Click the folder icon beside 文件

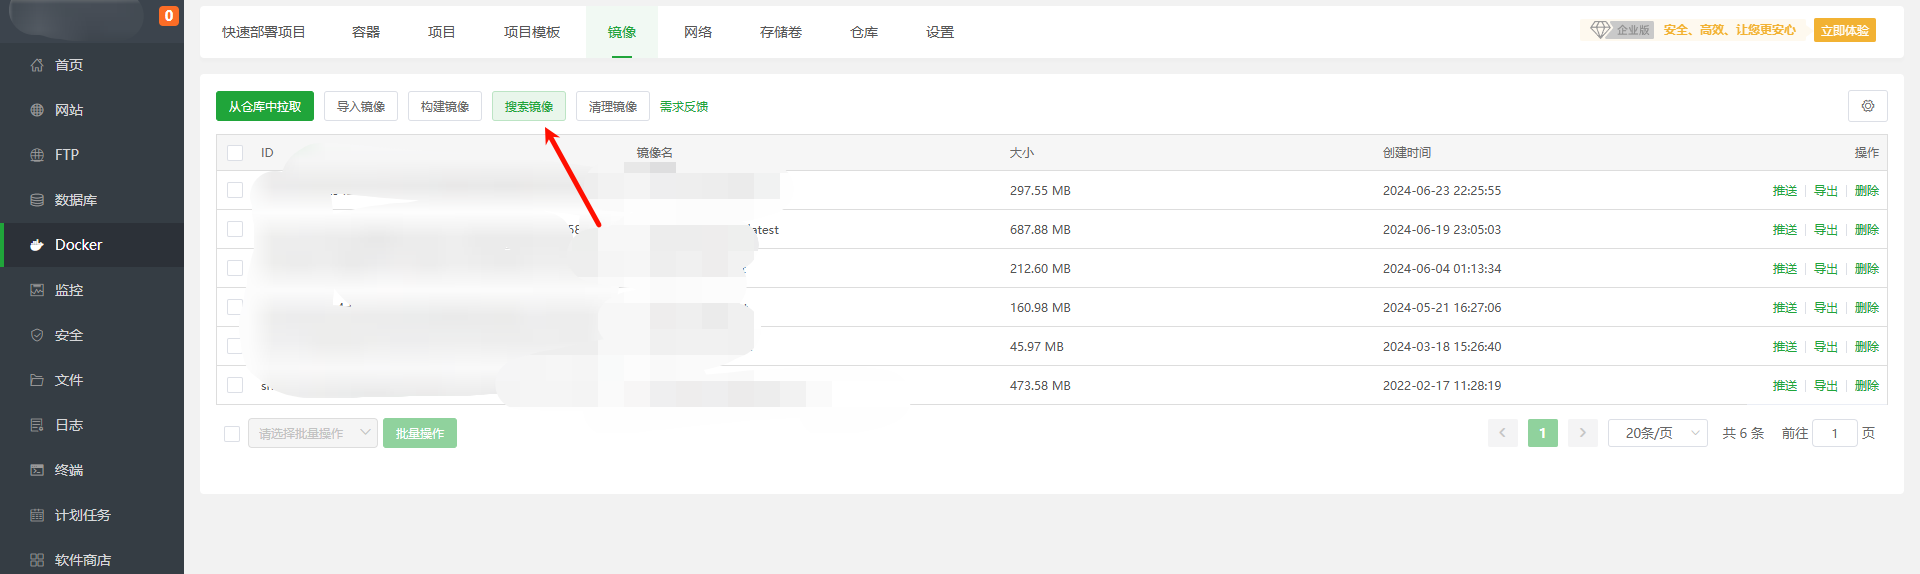point(37,380)
